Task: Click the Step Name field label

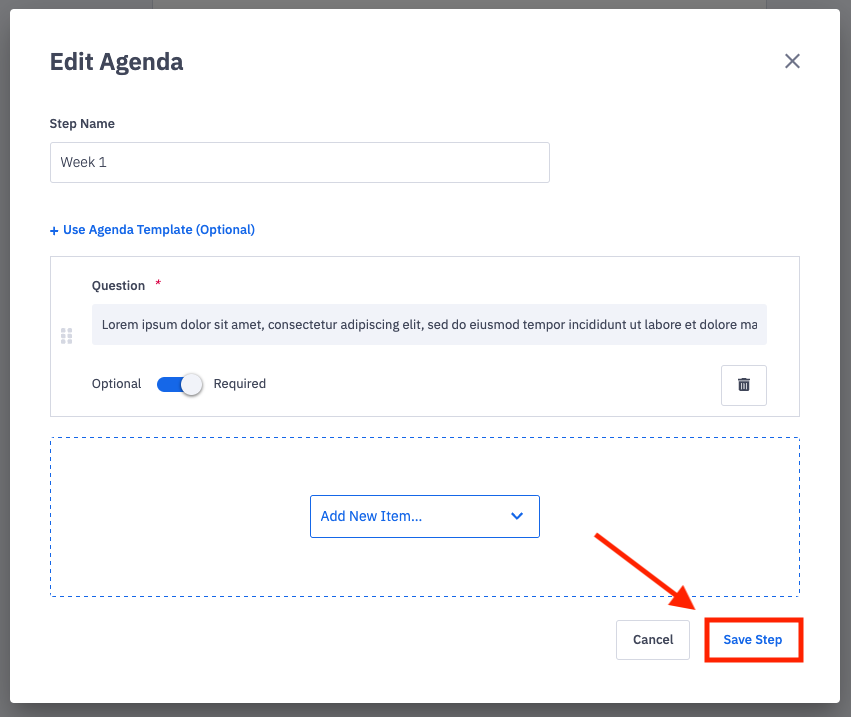Action: click(82, 124)
